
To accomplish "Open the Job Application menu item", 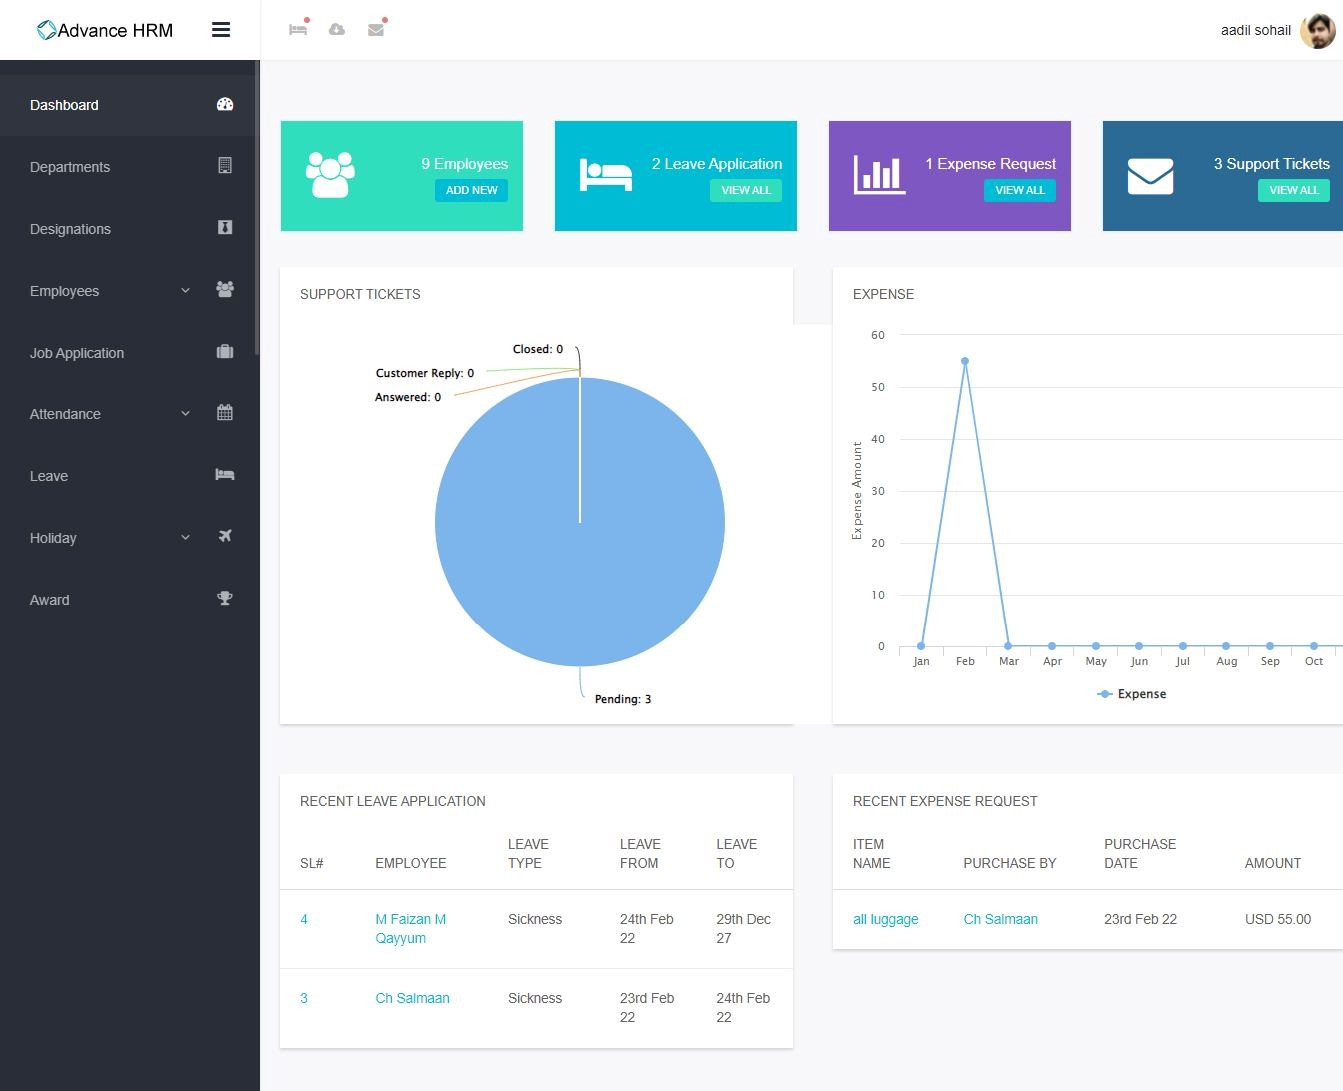I will [x=130, y=353].
